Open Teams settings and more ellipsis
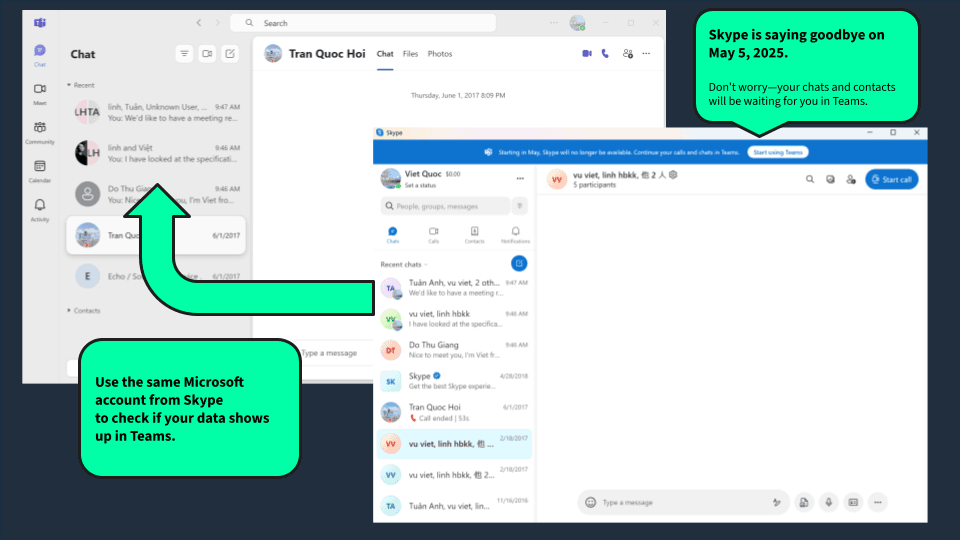 (x=554, y=23)
